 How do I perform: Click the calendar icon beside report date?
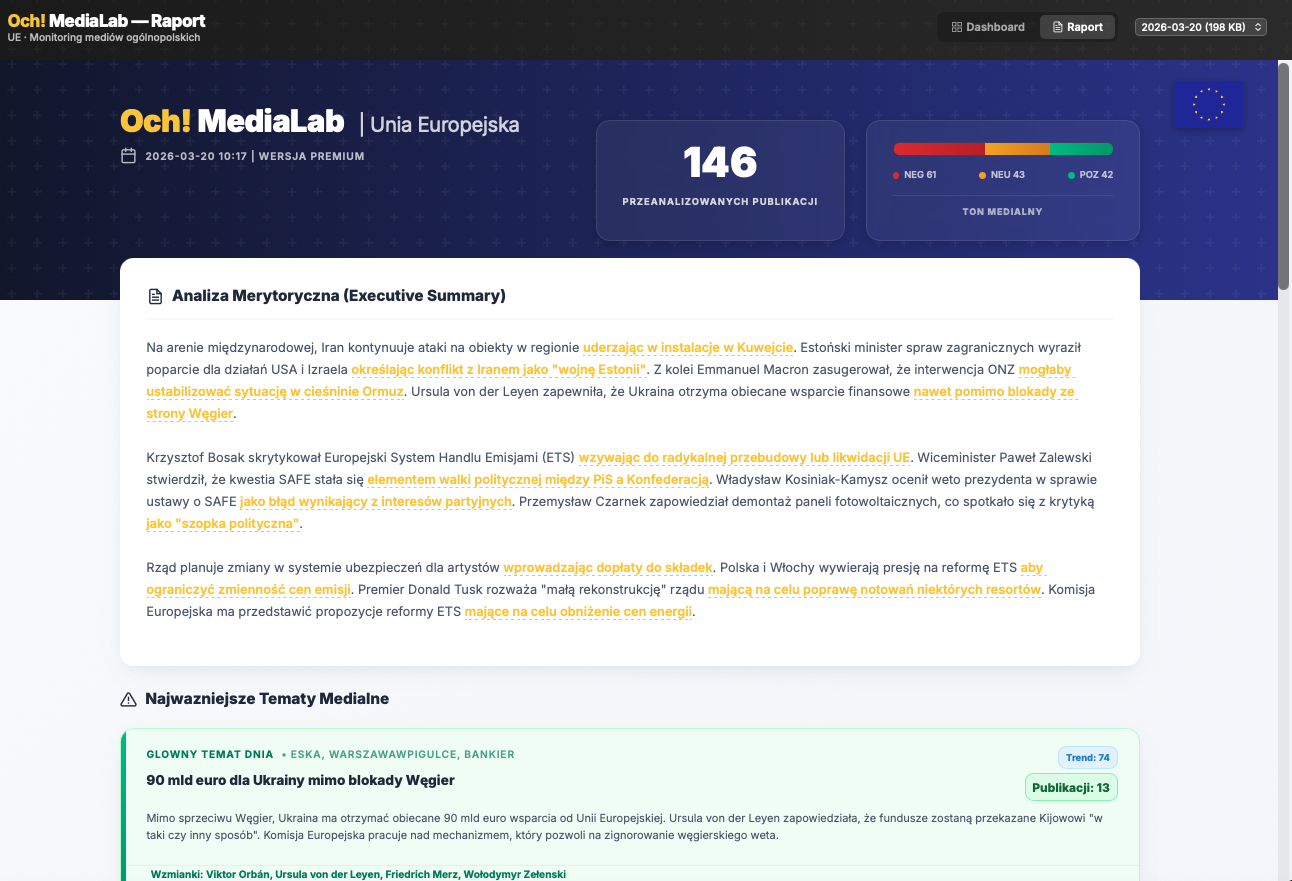coord(128,156)
